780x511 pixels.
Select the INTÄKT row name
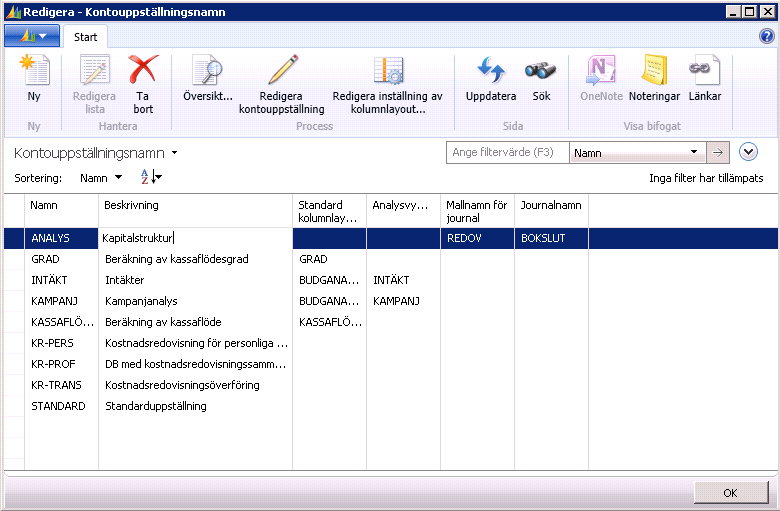tap(61, 280)
